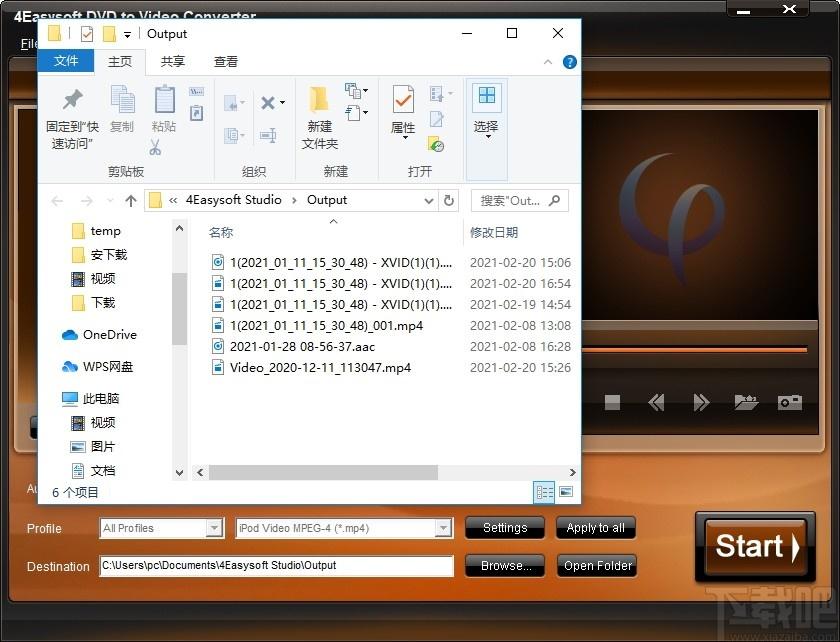Click the Browse... button
The height and width of the screenshot is (642, 840).
505,565
